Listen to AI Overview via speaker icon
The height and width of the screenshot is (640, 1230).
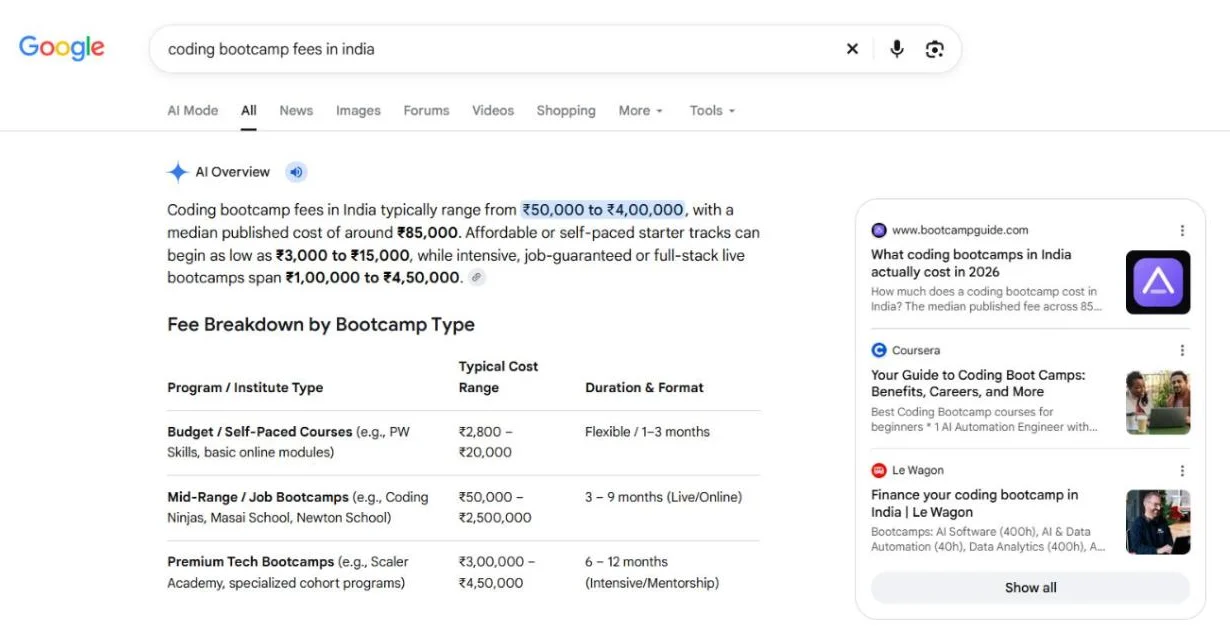(x=296, y=172)
